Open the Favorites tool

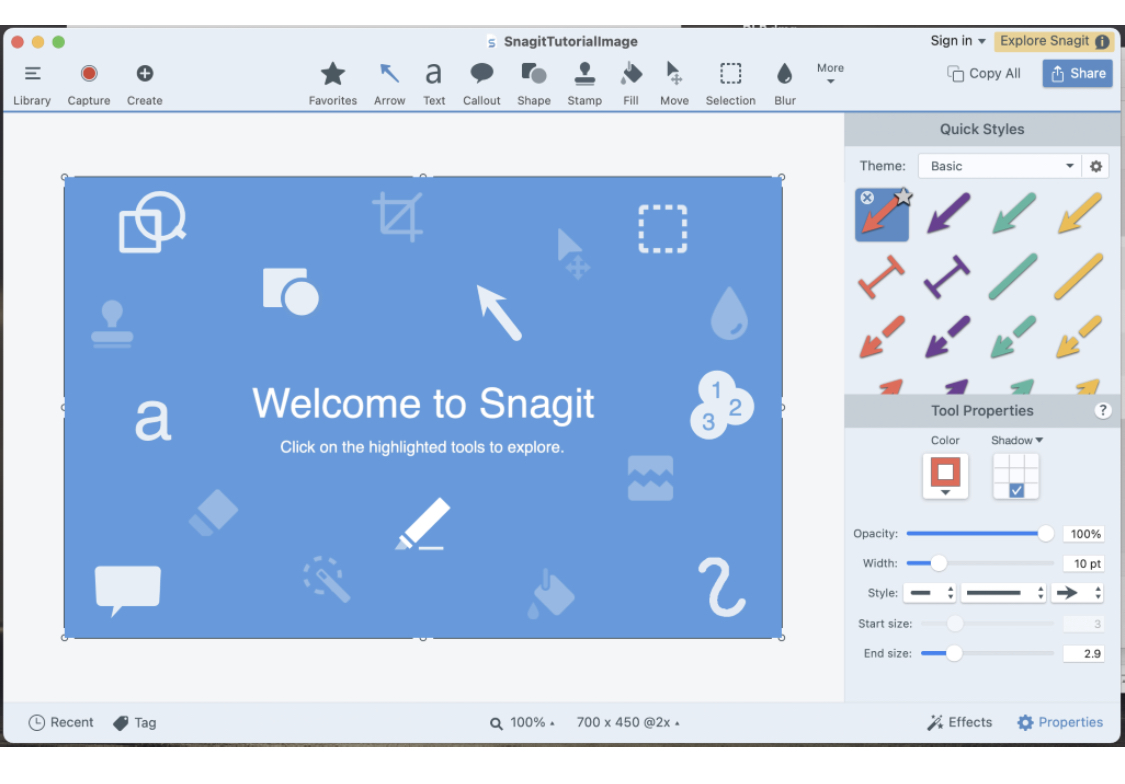coord(333,84)
